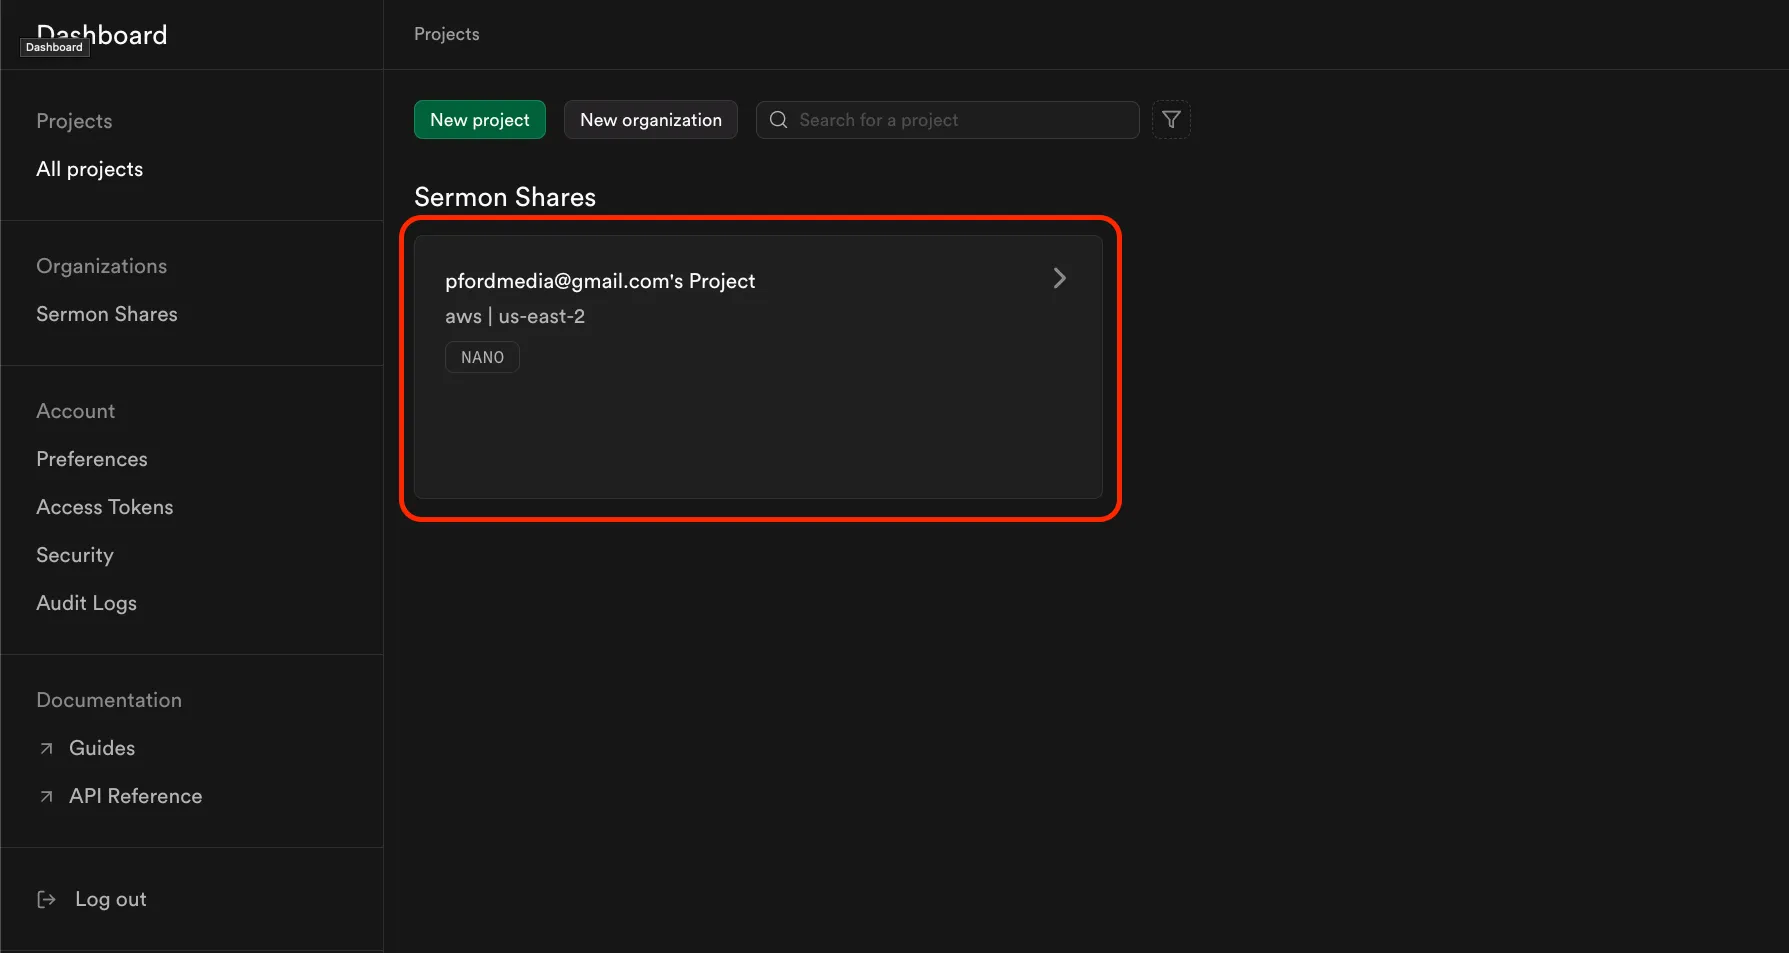Open the filter options via funnel icon
Viewport: 1789px width, 953px height.
[1171, 119]
